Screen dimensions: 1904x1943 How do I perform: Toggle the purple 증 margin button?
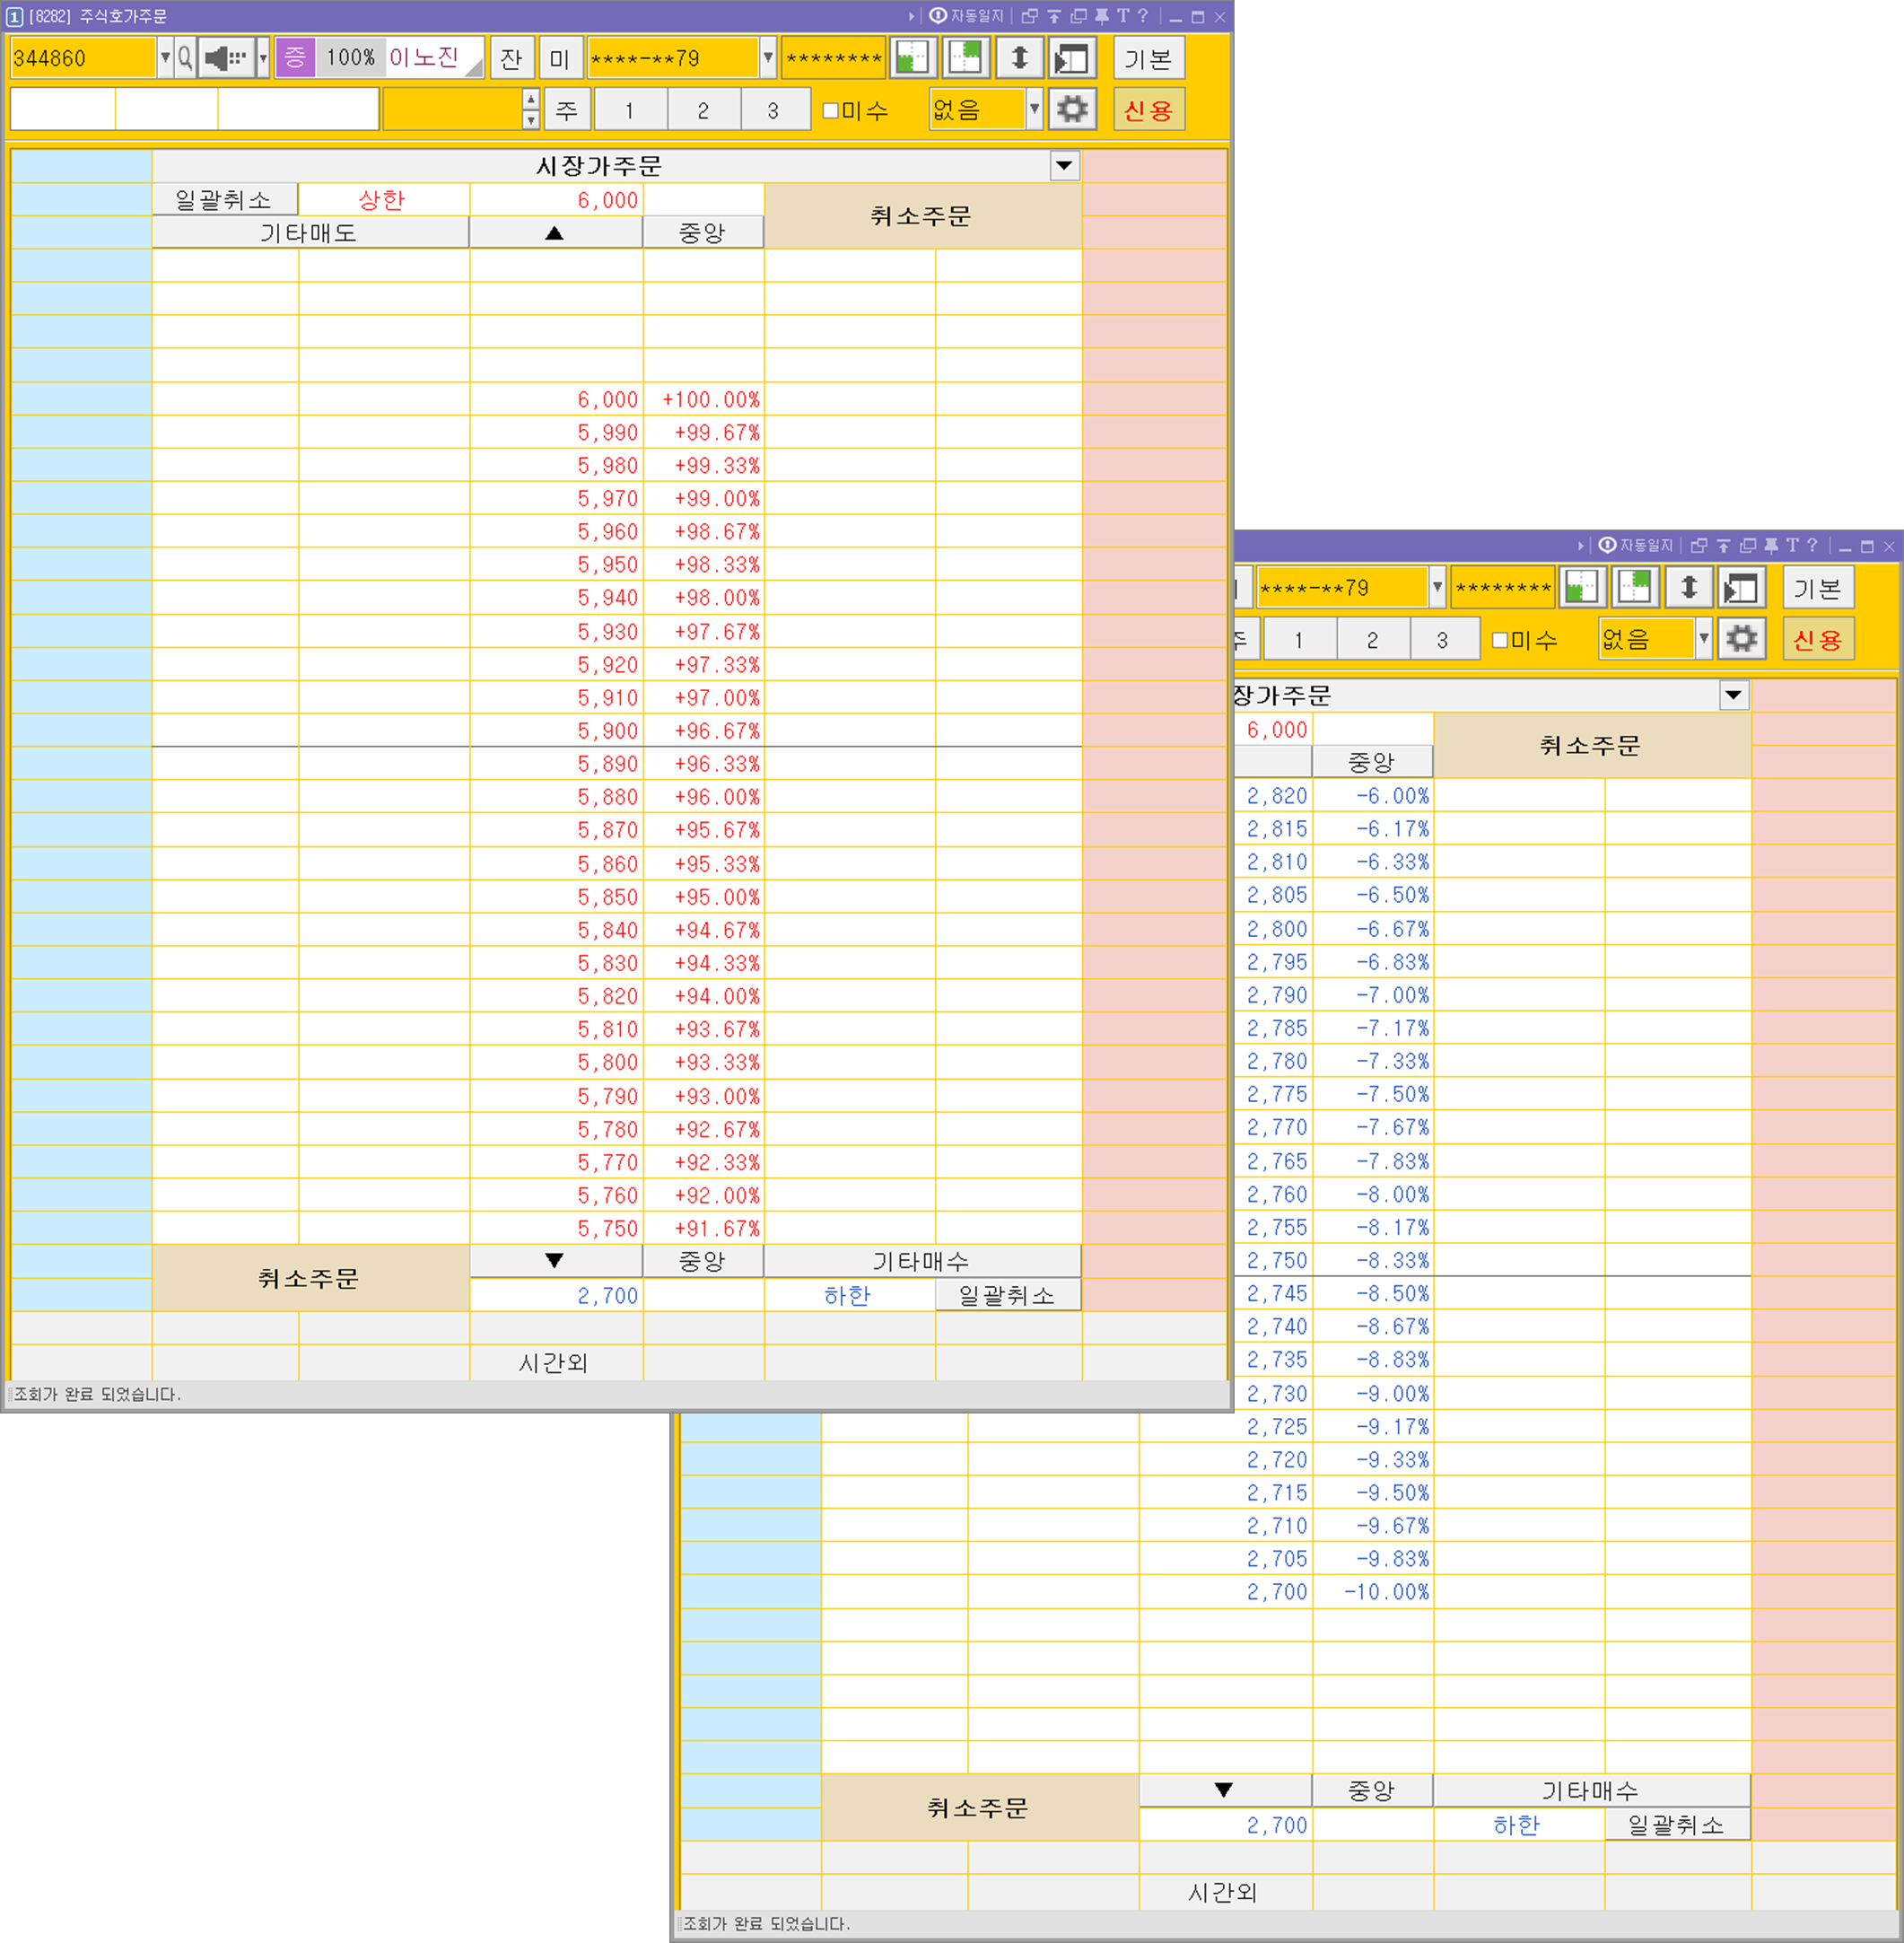coord(295,58)
